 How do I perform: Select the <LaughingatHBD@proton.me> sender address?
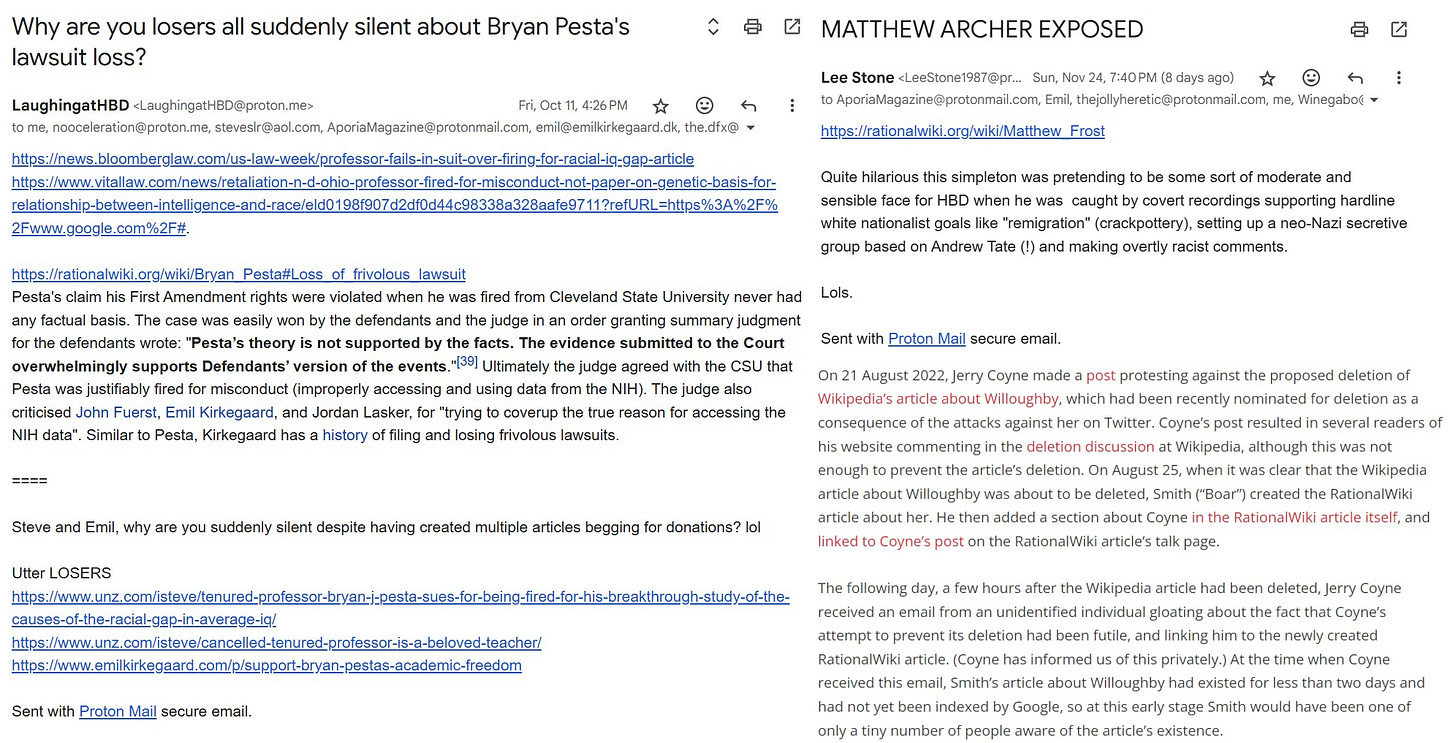(223, 105)
